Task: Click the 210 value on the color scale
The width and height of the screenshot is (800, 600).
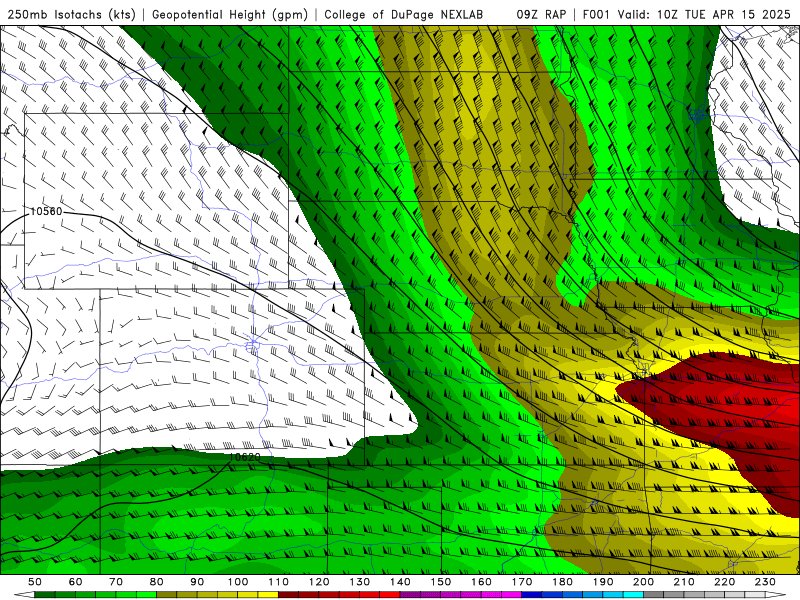Action: click(x=684, y=582)
